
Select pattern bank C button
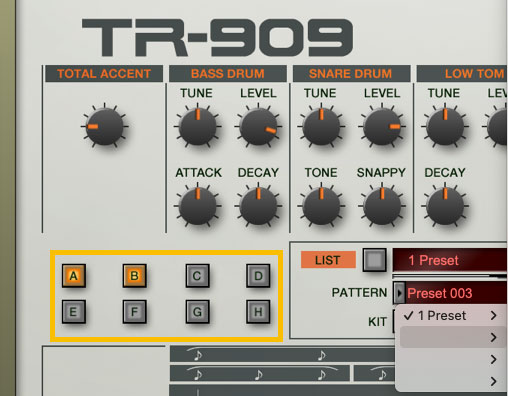197,276
